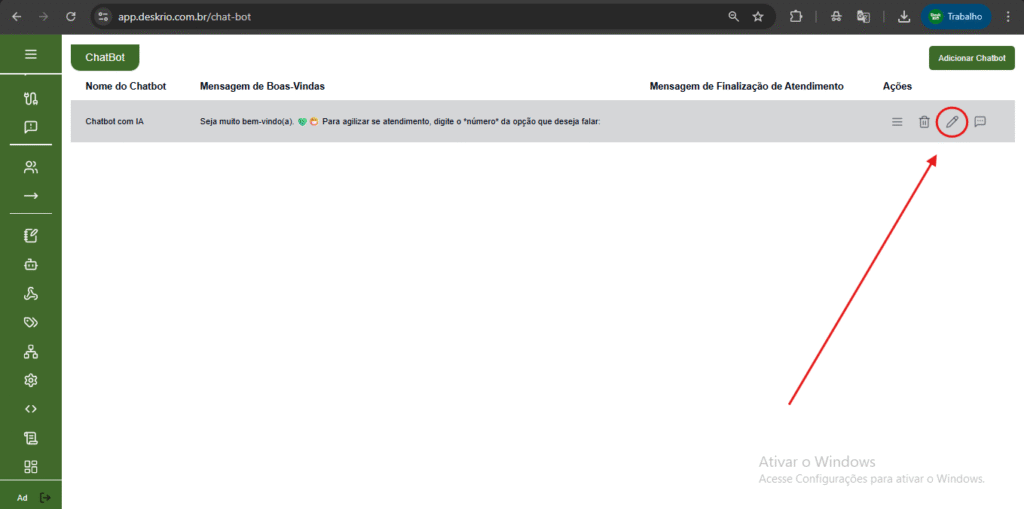The height and width of the screenshot is (509, 1024).
Task: Delete Chatbot com IA using trash icon
Action: [924, 122]
